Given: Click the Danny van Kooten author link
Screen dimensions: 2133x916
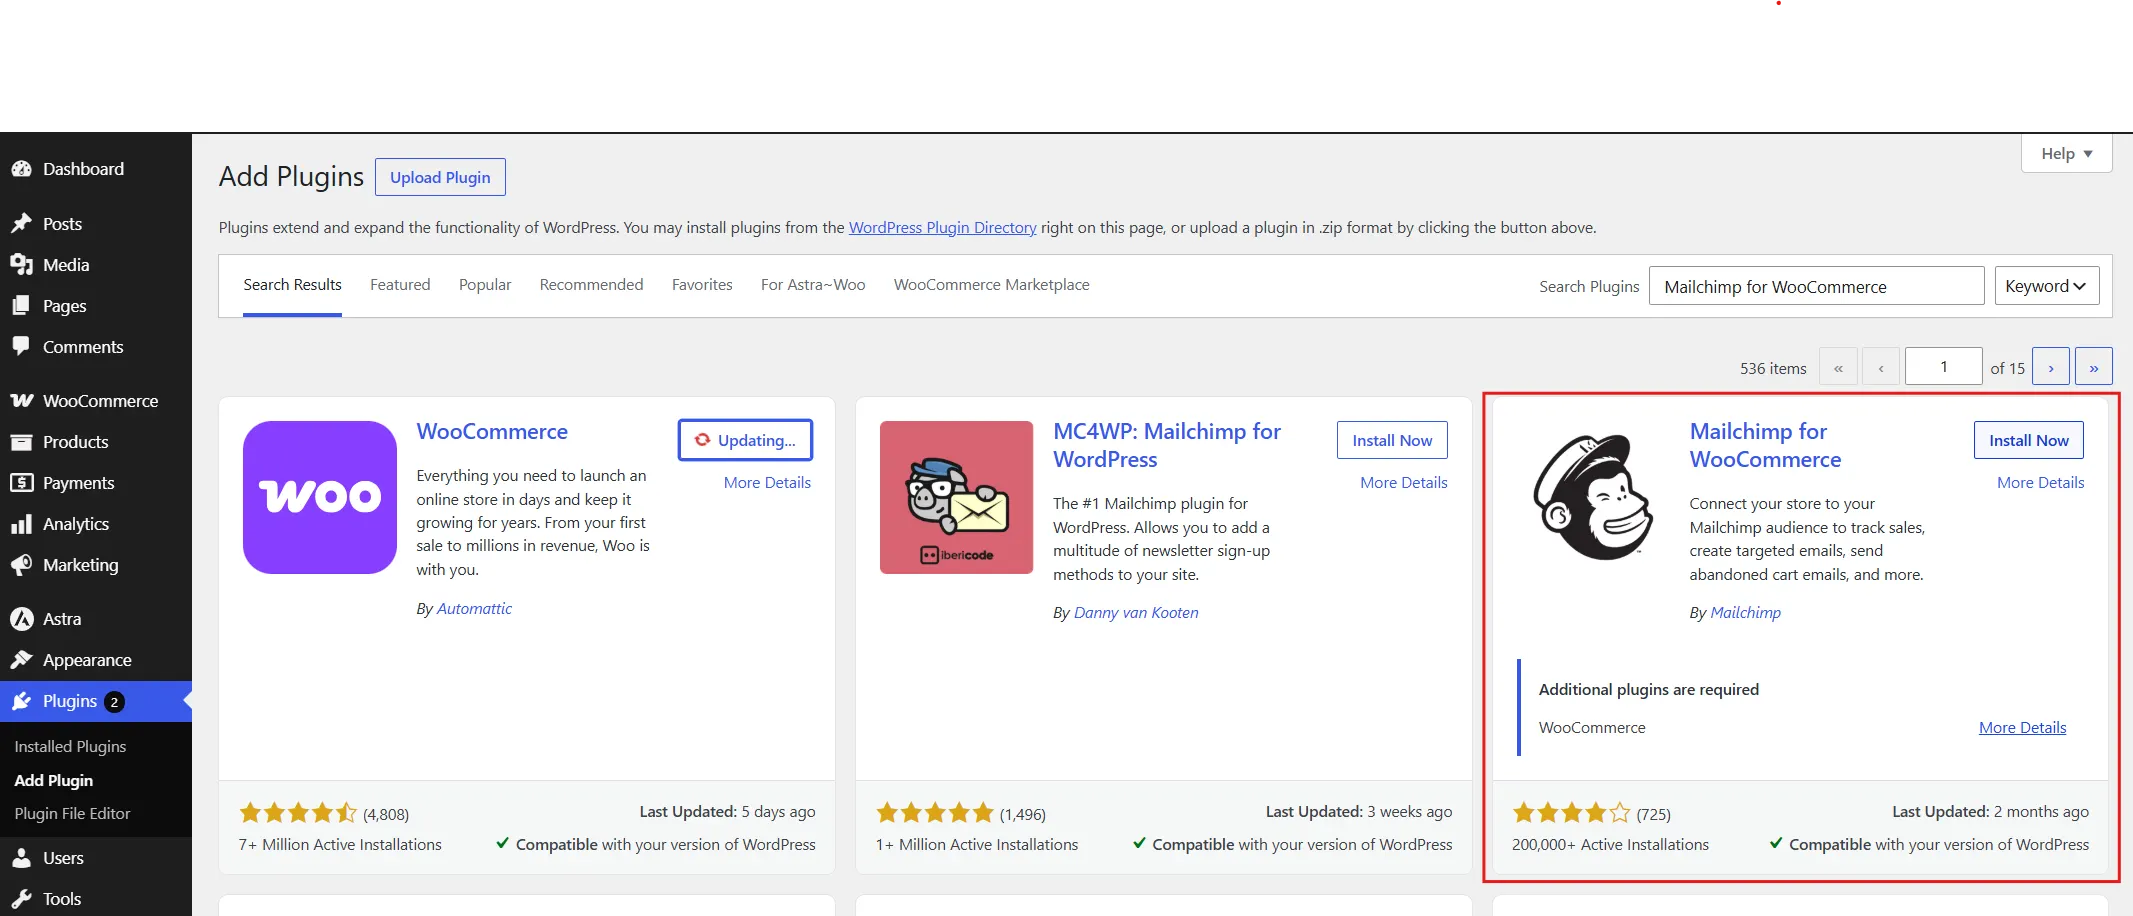Looking at the screenshot, I should click(x=1136, y=613).
